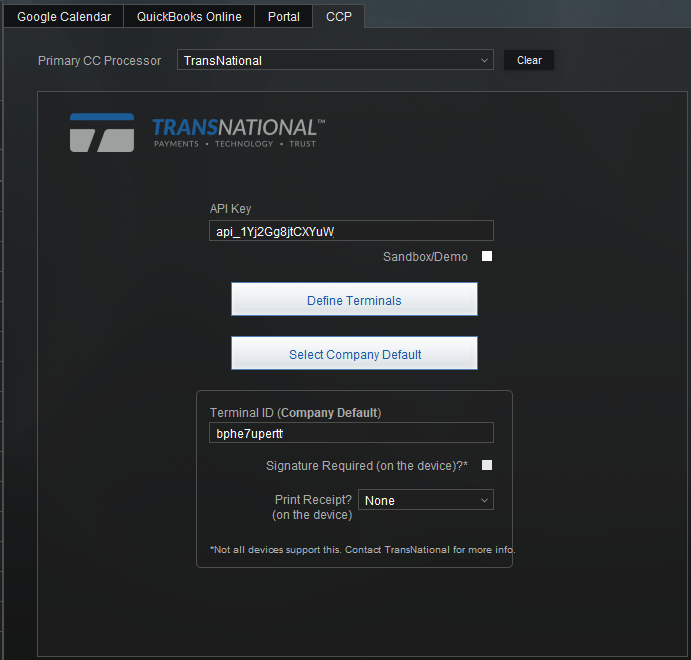Click the Clear button
Image resolution: width=691 pixels, height=660 pixels.
pyautogui.click(x=529, y=60)
